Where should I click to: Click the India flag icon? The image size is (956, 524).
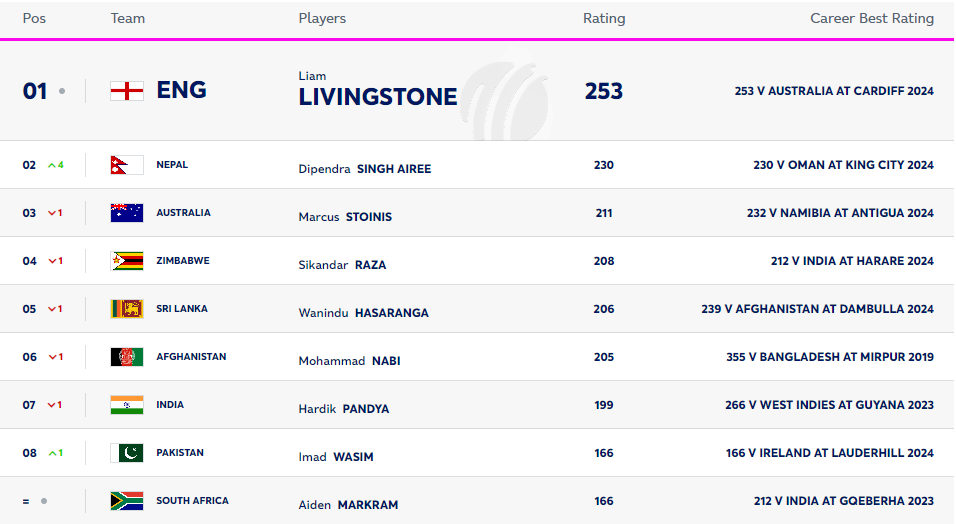(127, 405)
